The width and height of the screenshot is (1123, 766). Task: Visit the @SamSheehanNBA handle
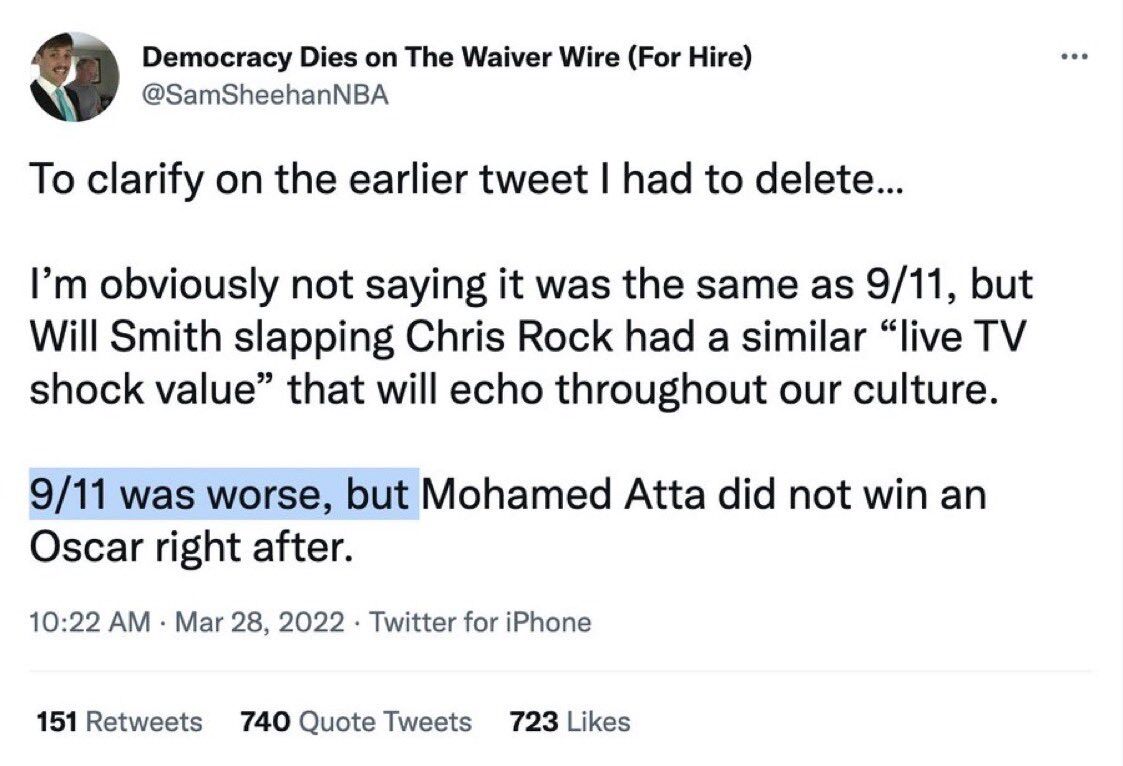coord(266,94)
